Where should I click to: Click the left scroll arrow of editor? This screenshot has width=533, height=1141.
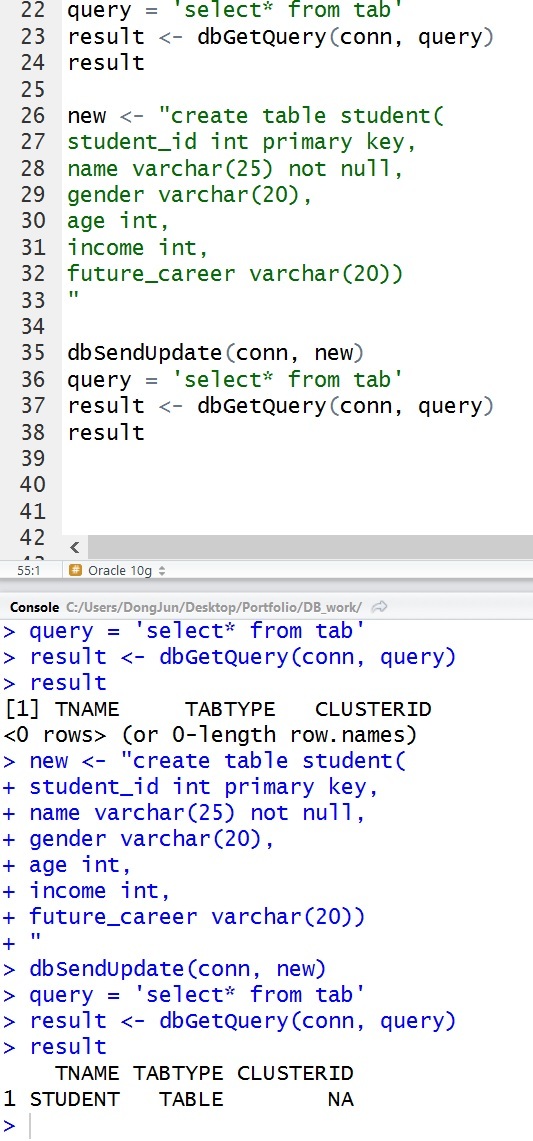[x=74, y=548]
